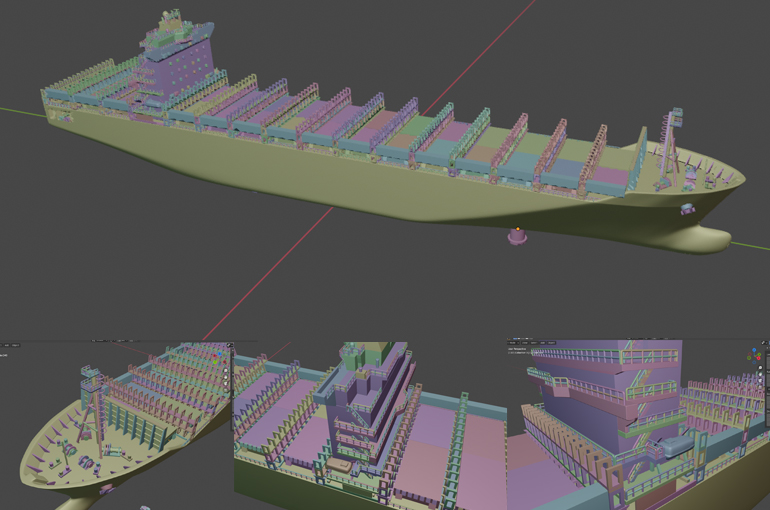
Task: Toggle camera view icon in right viewport
Action: [760, 381]
